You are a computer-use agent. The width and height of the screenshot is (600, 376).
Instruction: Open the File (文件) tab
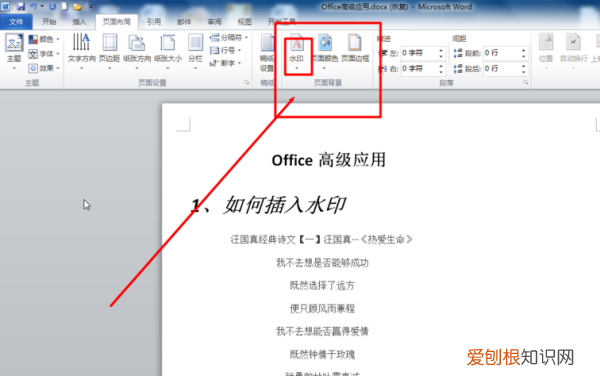(16, 22)
